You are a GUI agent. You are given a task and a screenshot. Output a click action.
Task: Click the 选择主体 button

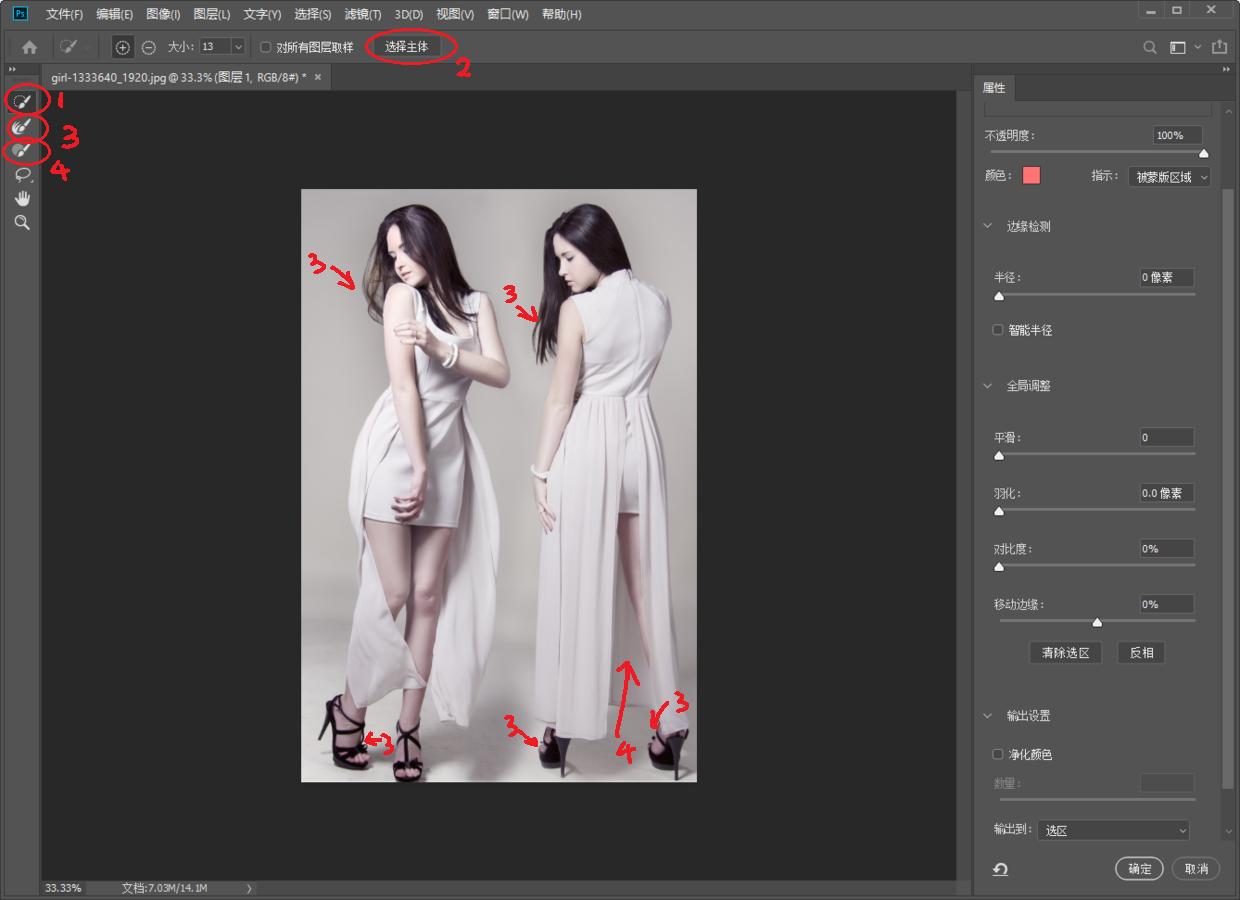406,47
